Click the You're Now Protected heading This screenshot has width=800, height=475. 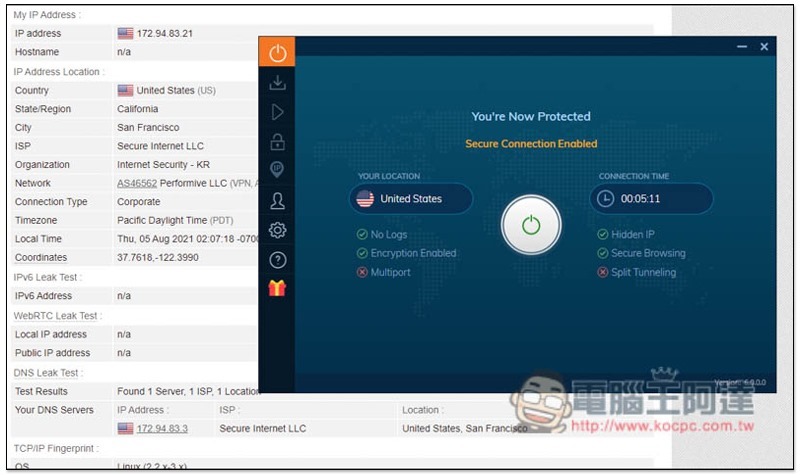(x=531, y=116)
